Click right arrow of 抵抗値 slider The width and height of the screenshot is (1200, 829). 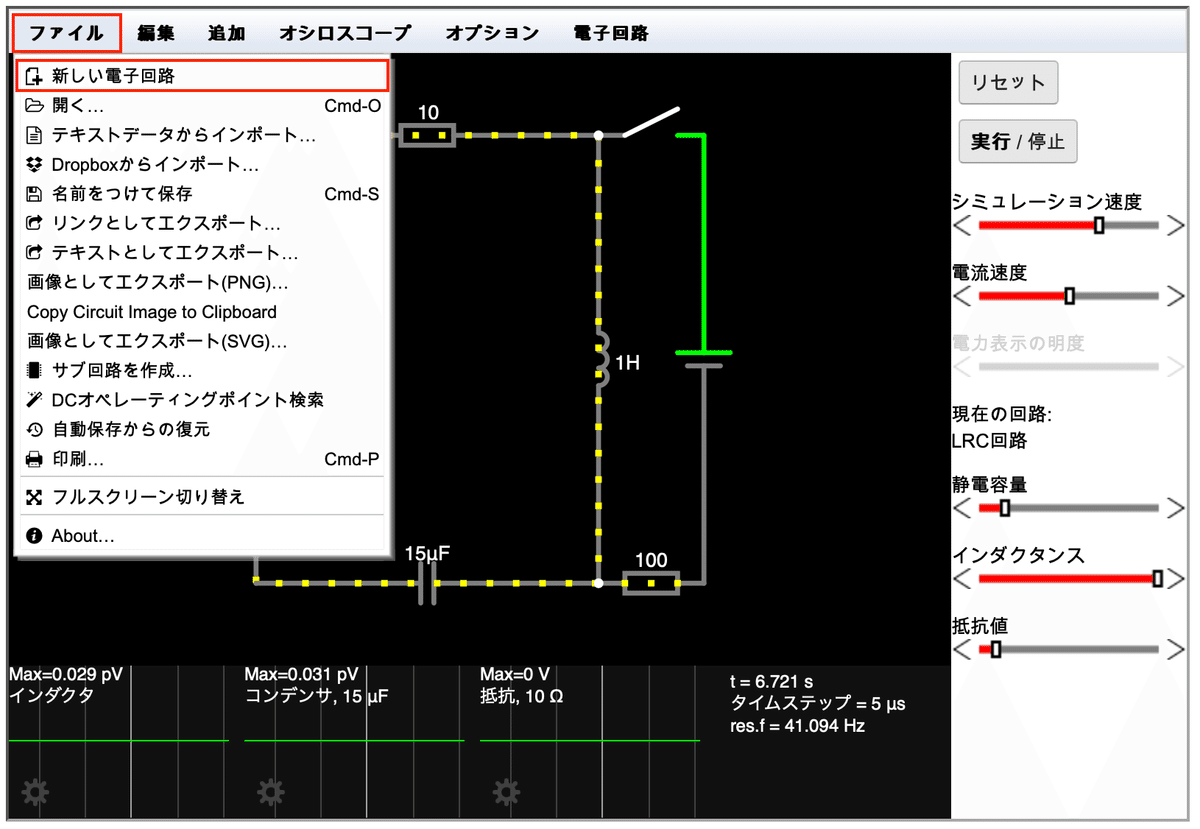pyautogui.click(x=1175, y=650)
